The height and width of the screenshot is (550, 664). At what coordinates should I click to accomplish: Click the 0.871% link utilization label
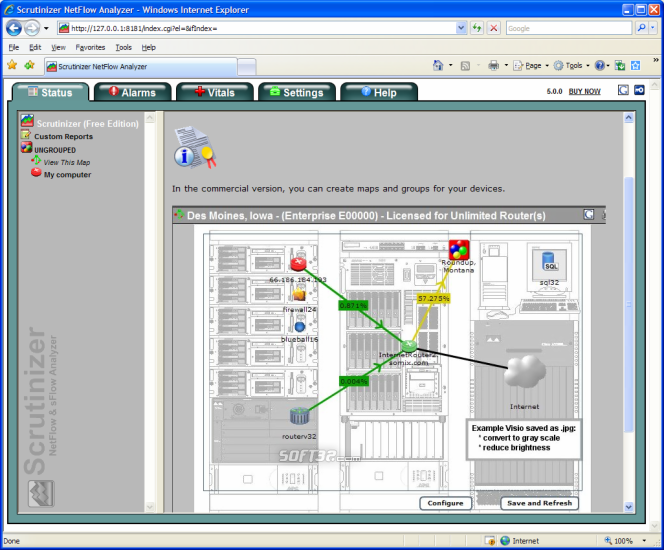[x=353, y=305]
